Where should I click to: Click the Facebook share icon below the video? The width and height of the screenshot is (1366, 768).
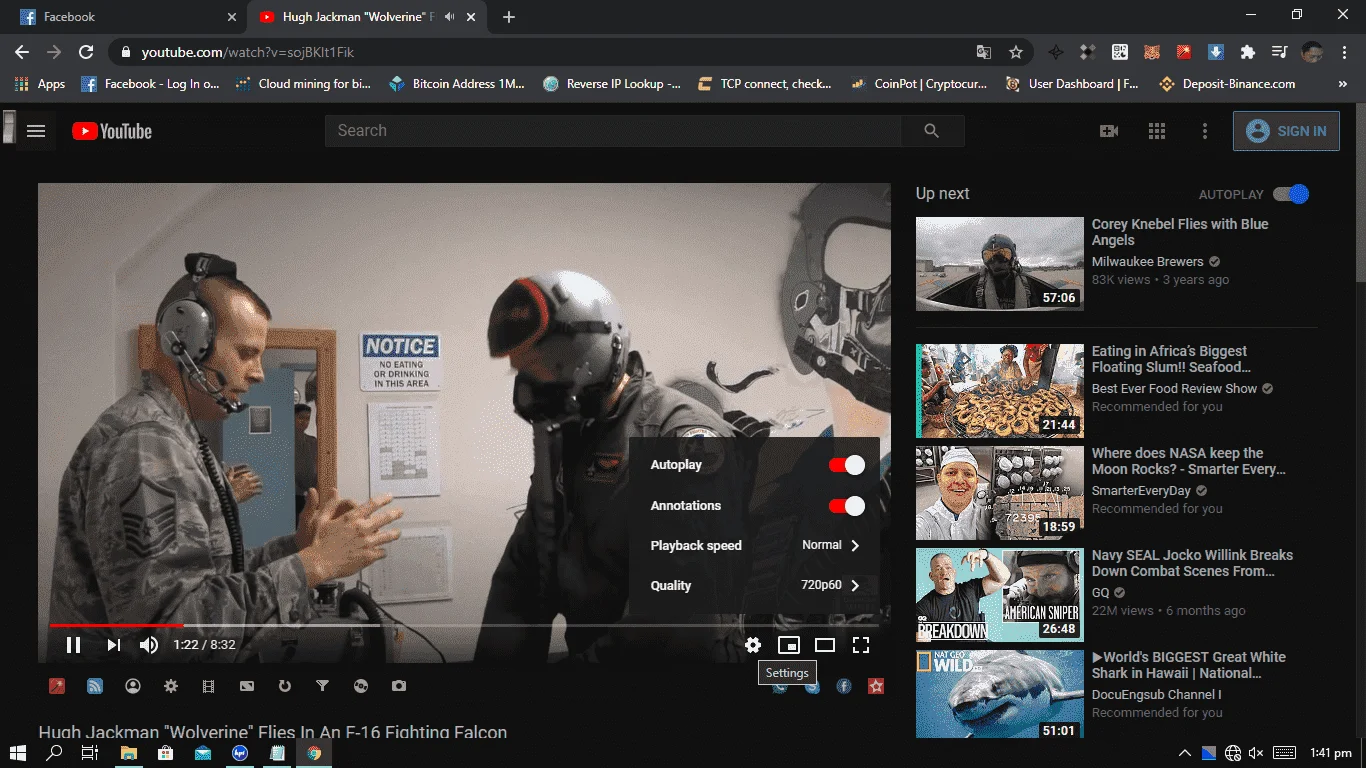point(844,686)
